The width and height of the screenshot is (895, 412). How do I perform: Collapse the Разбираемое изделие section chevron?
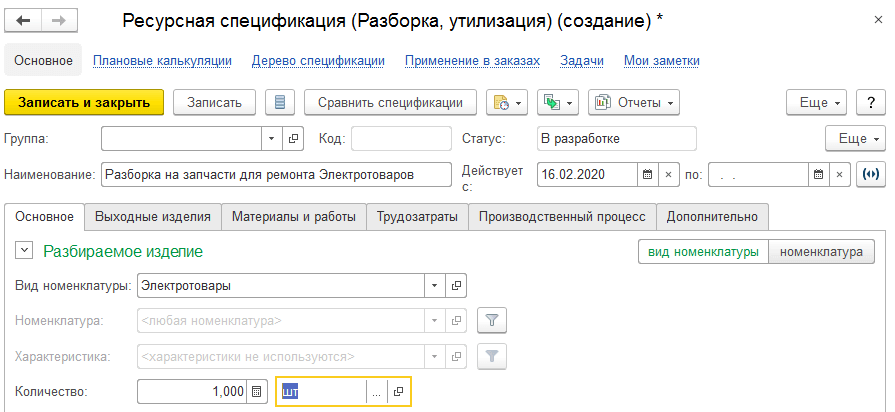[x=24, y=251]
